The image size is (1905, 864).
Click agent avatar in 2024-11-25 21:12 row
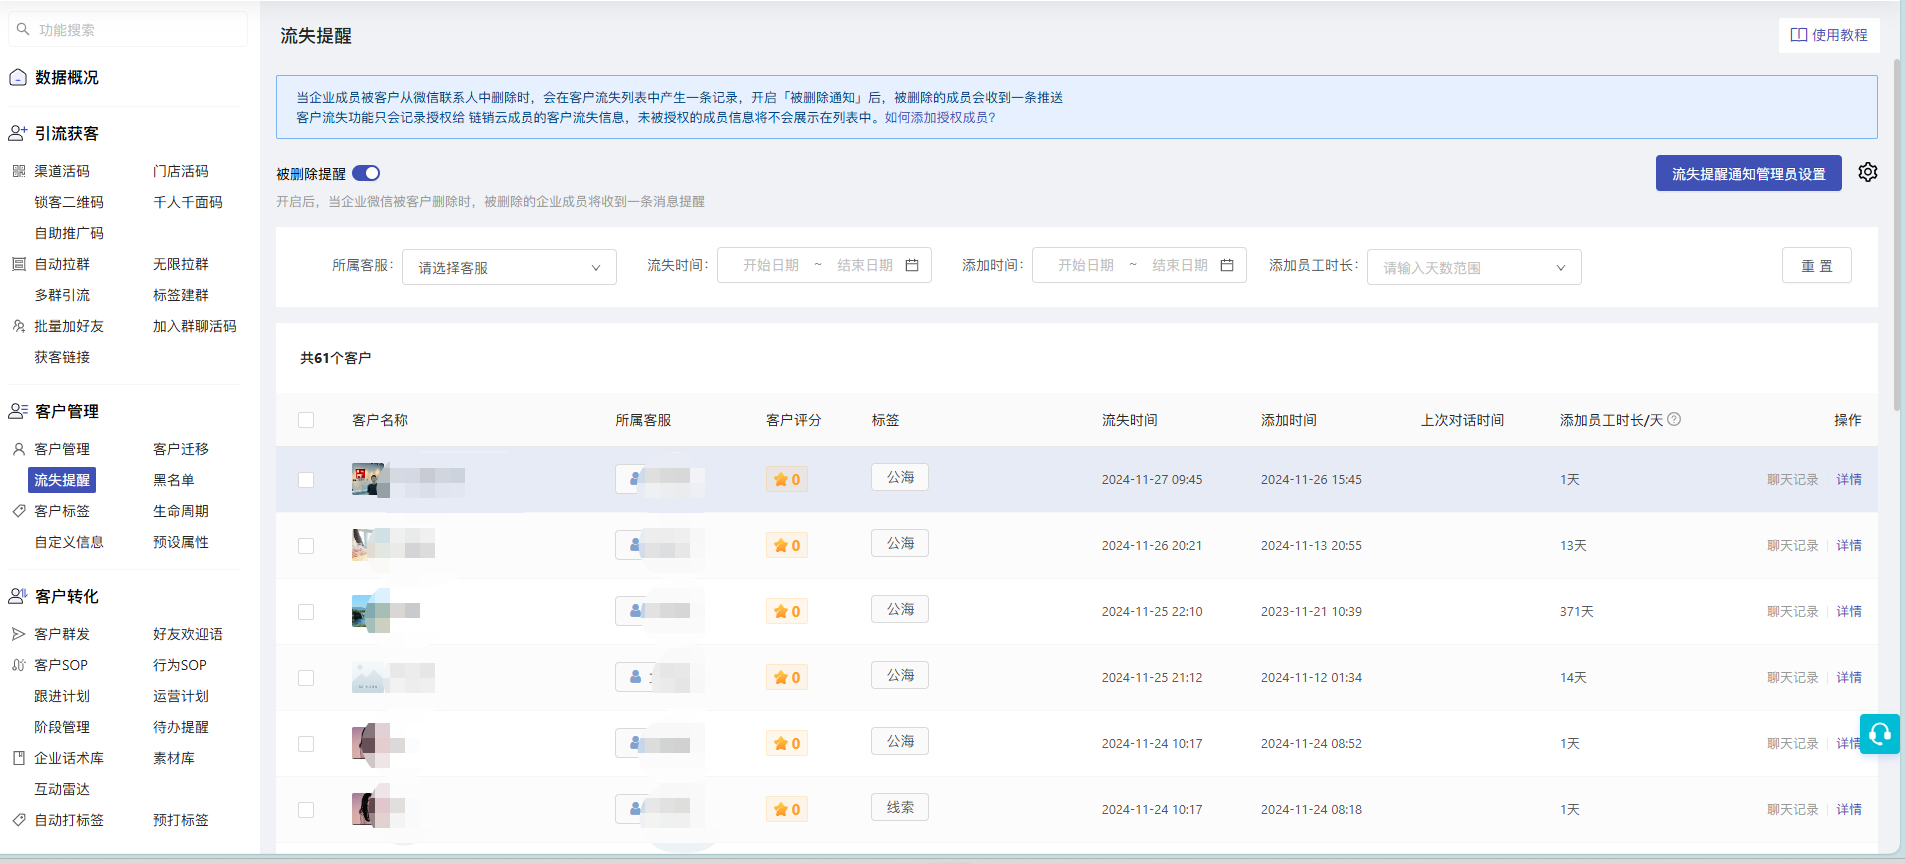coord(635,676)
